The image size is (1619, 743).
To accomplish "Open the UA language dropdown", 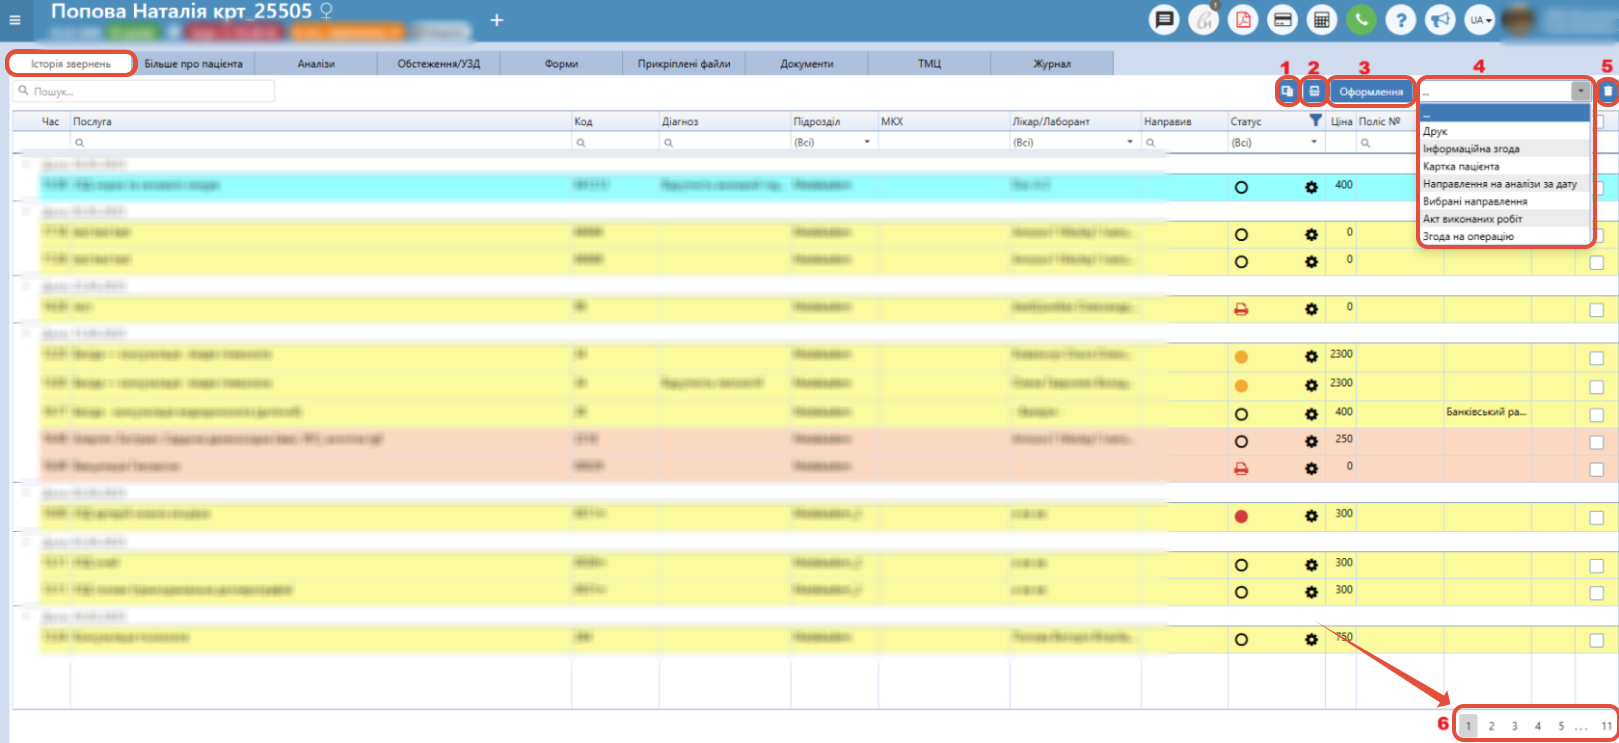I will (x=1480, y=20).
